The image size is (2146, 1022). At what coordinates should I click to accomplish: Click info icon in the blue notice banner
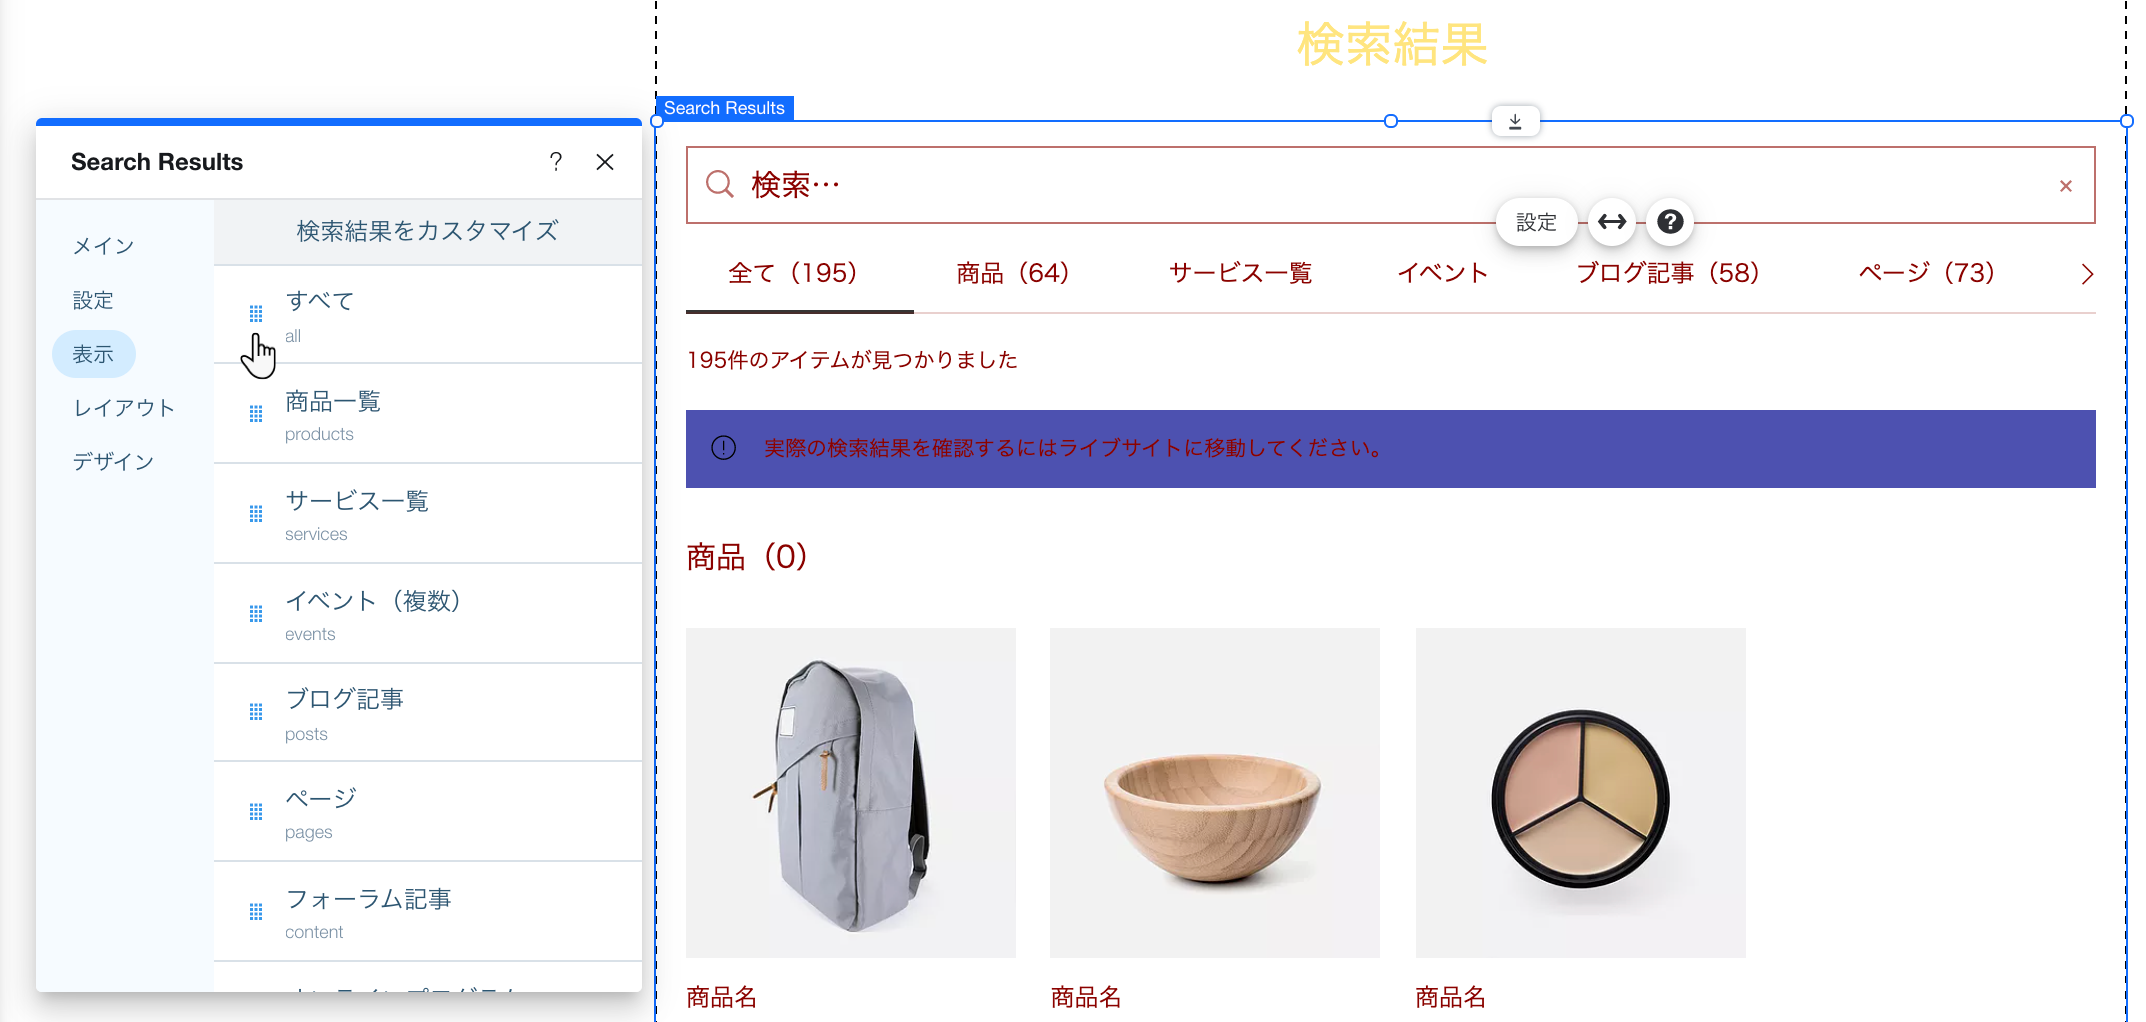(723, 448)
